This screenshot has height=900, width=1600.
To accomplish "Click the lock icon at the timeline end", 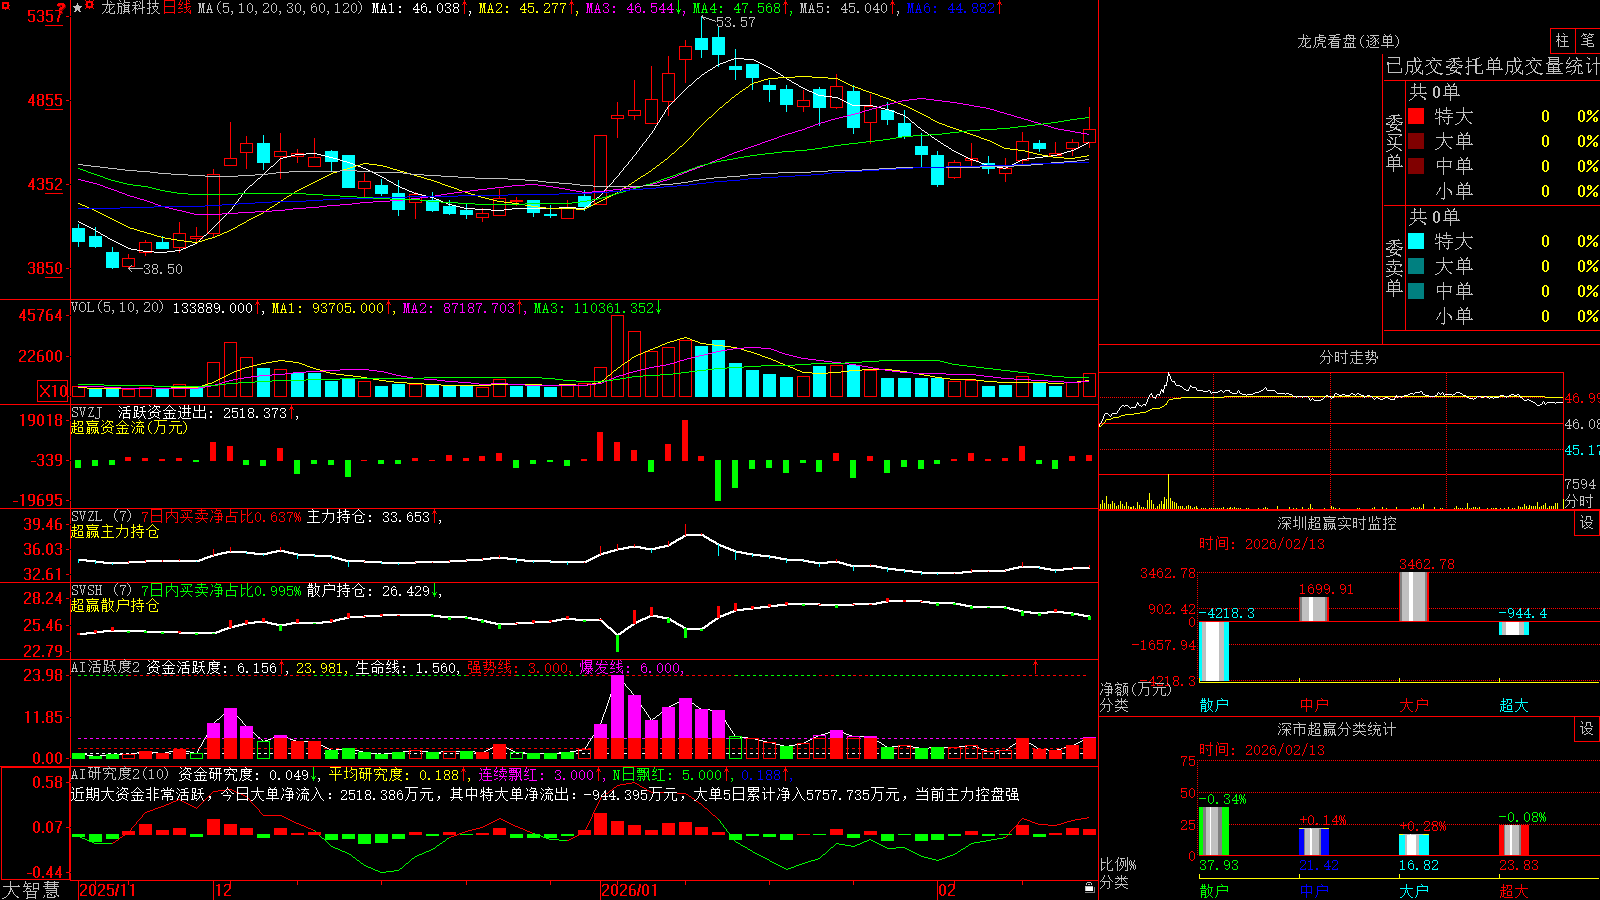I will pos(1089,887).
